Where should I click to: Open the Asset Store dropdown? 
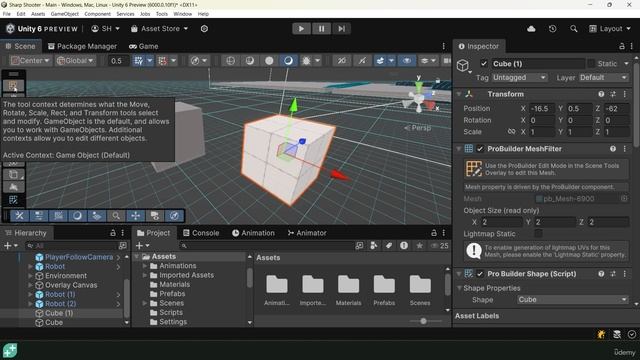pos(160,29)
